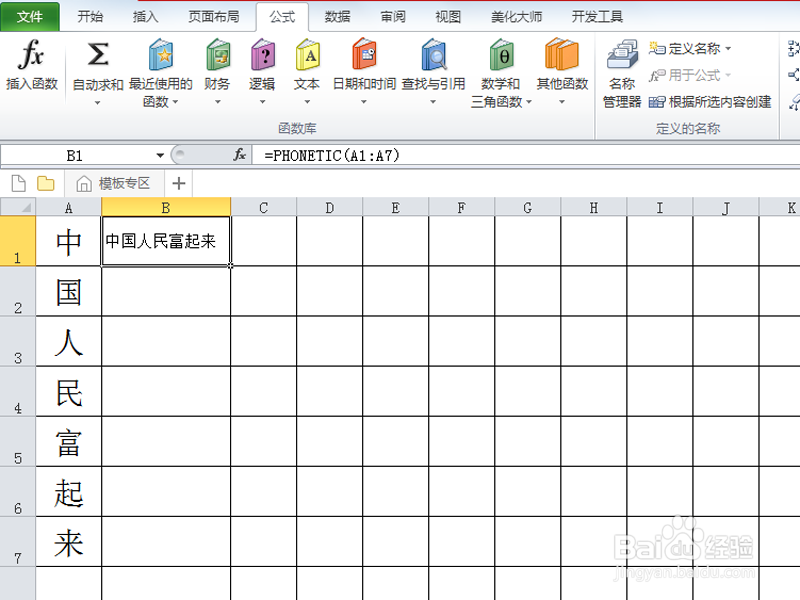The image size is (800, 600).
Task: Open the Logical (逻辑) functions icon
Action: pos(262,54)
